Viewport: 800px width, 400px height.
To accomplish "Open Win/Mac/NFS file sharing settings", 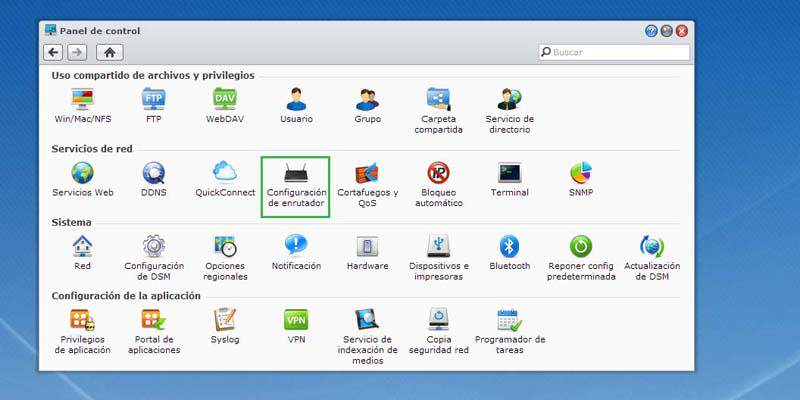I will [x=83, y=99].
